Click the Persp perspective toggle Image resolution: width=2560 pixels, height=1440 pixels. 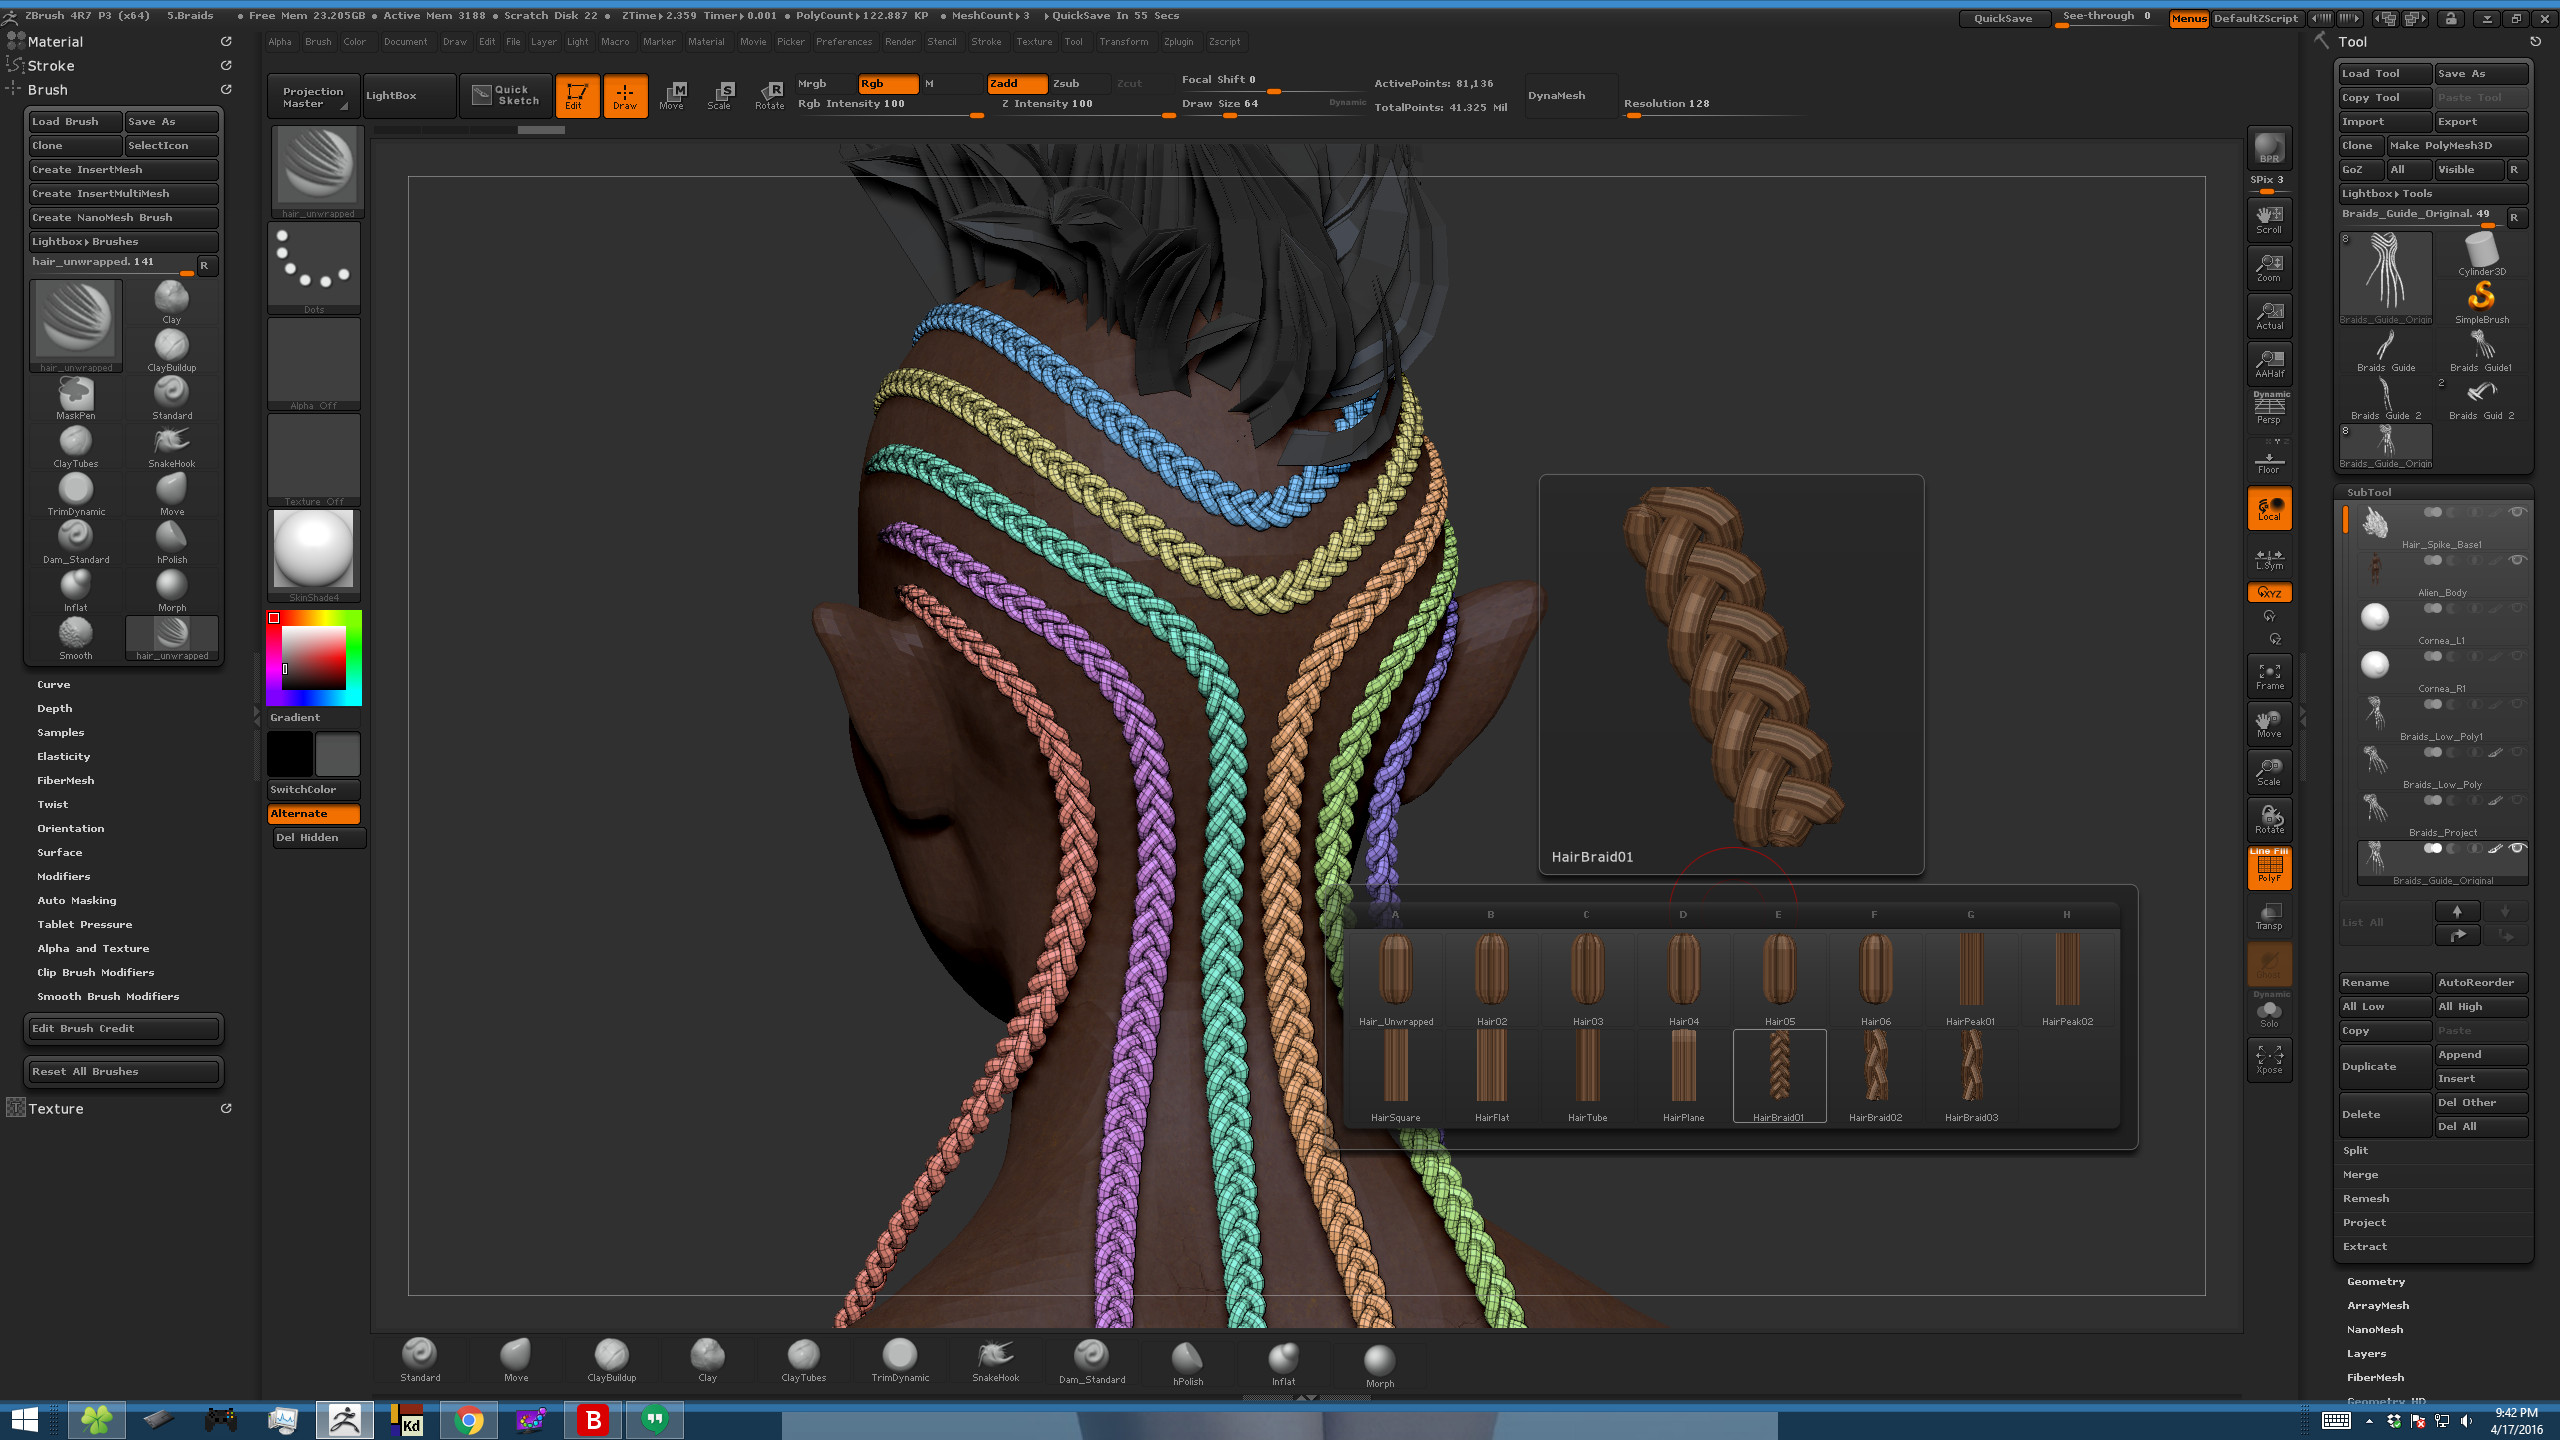2269,409
